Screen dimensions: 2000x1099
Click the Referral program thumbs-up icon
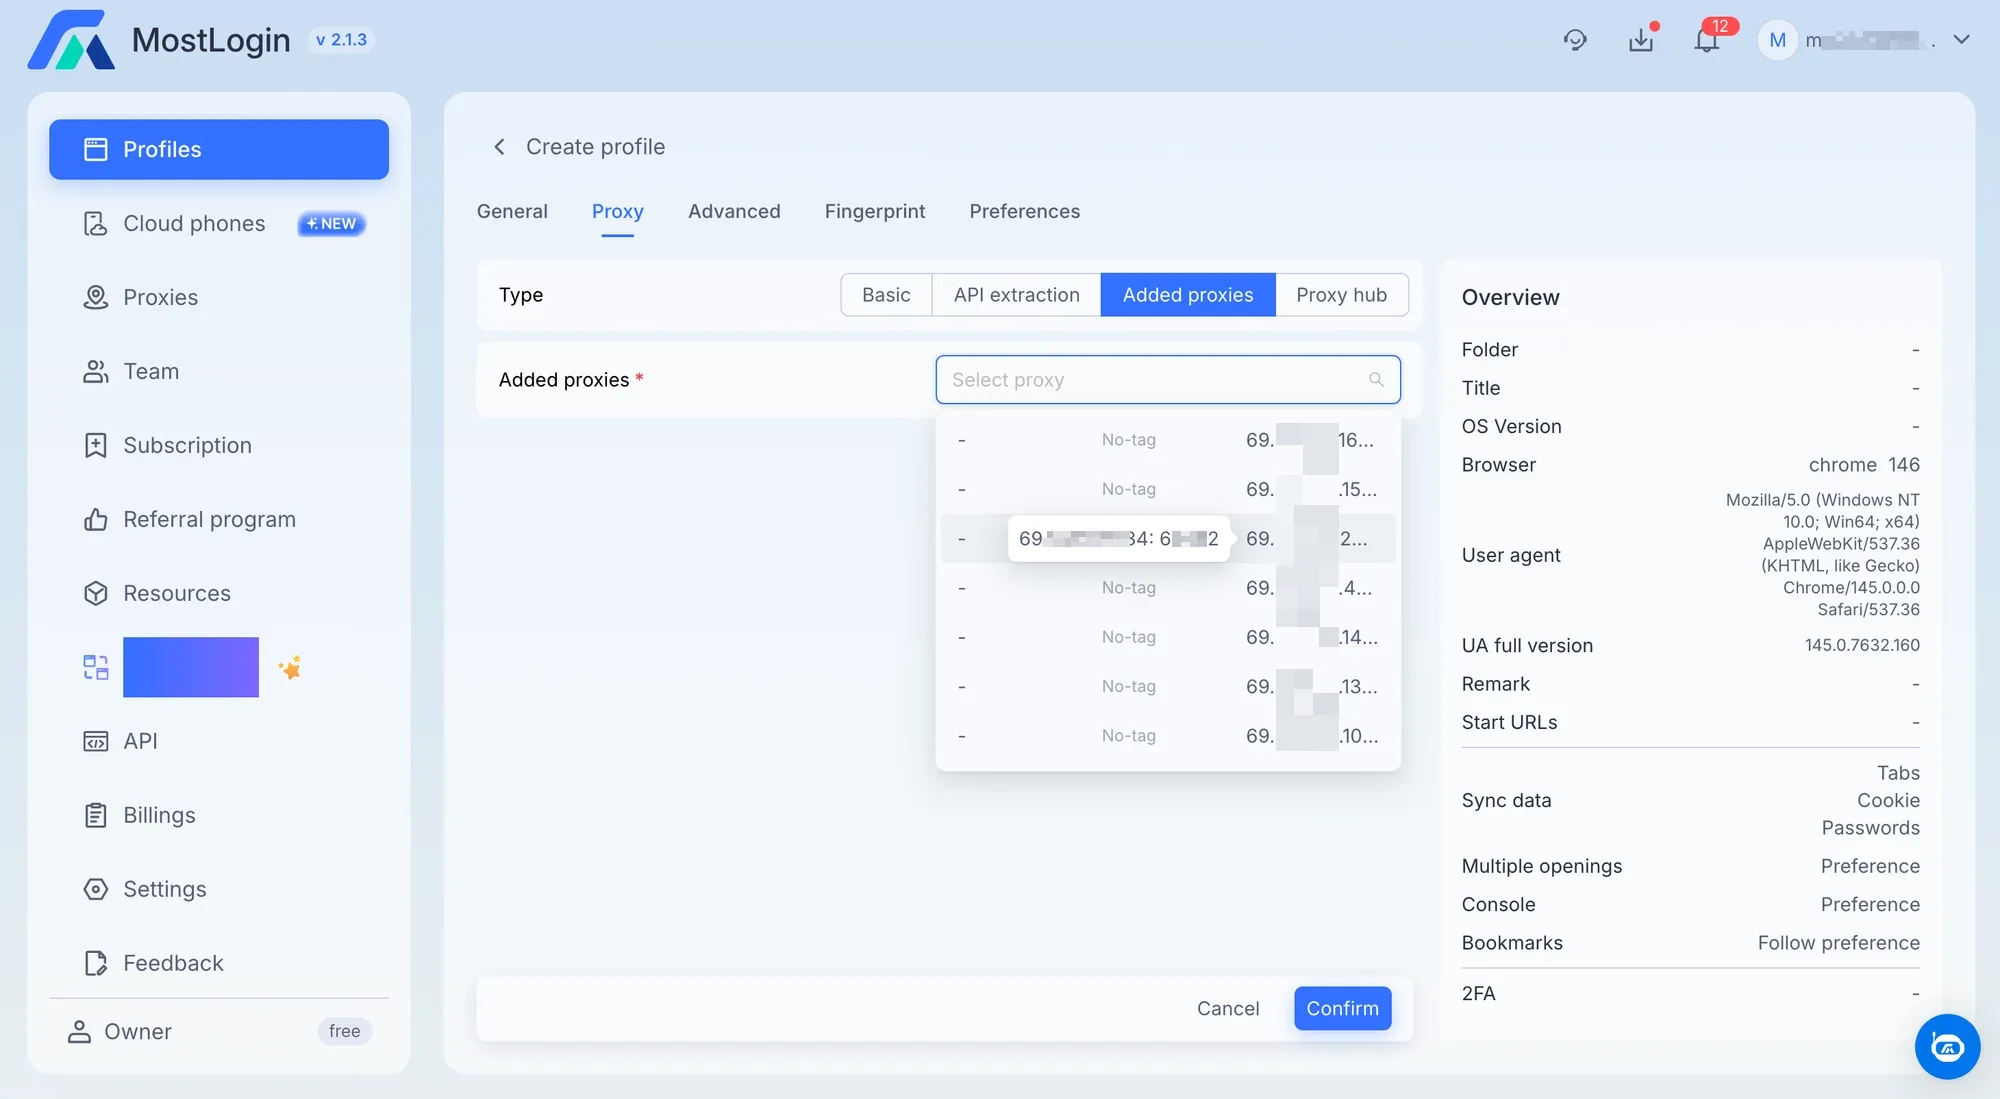pyautogui.click(x=95, y=519)
